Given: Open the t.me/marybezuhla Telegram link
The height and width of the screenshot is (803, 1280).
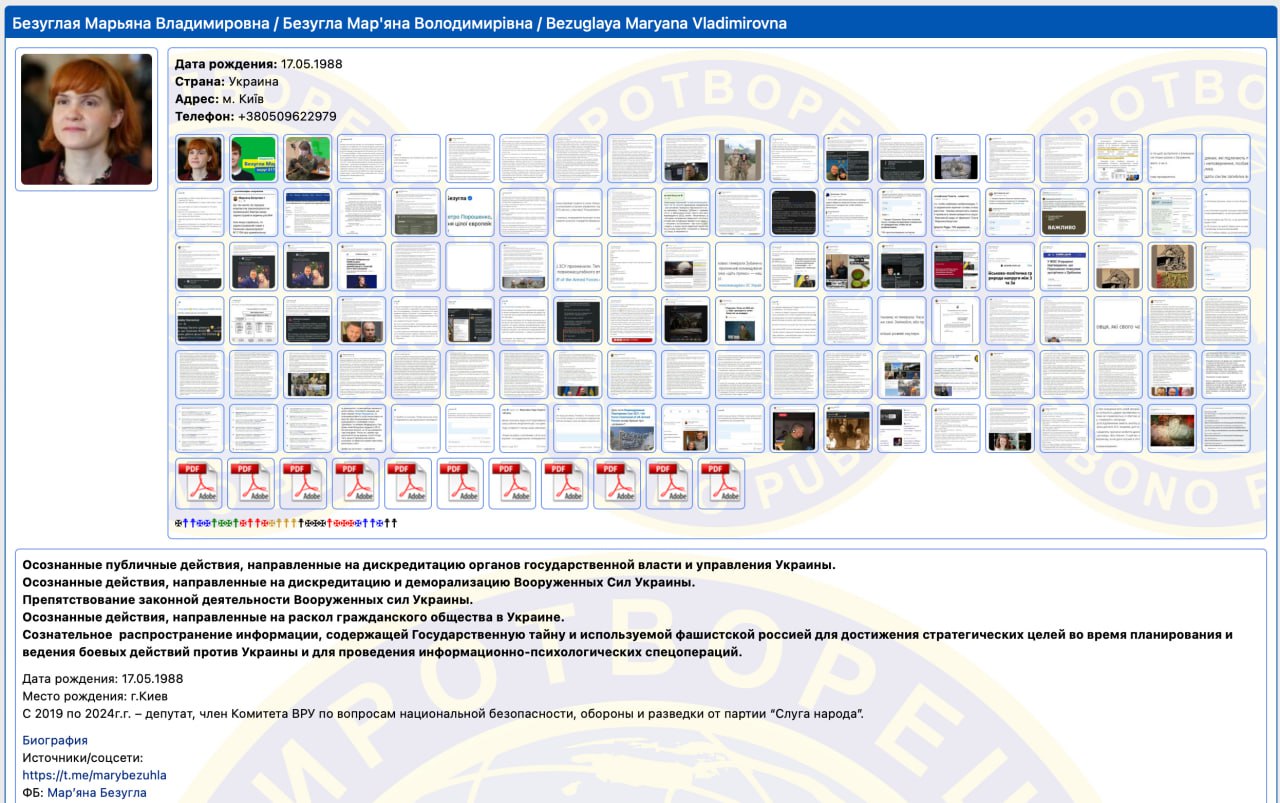Looking at the screenshot, I should coord(94,775).
